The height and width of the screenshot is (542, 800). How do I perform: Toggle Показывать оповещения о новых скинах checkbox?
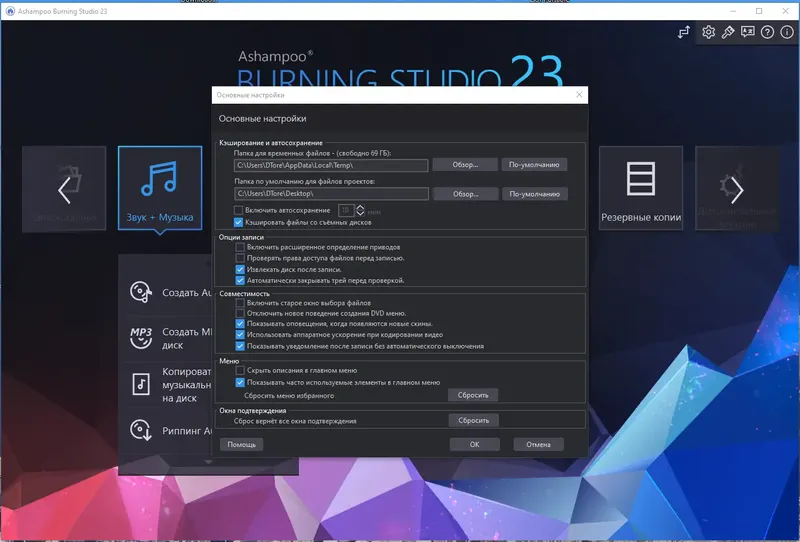(240, 324)
